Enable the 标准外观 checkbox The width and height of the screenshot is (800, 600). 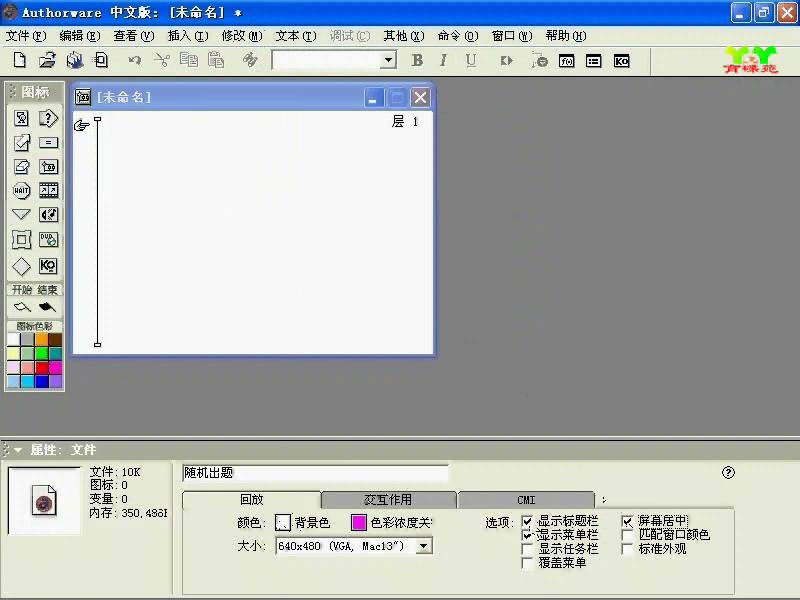click(x=627, y=549)
